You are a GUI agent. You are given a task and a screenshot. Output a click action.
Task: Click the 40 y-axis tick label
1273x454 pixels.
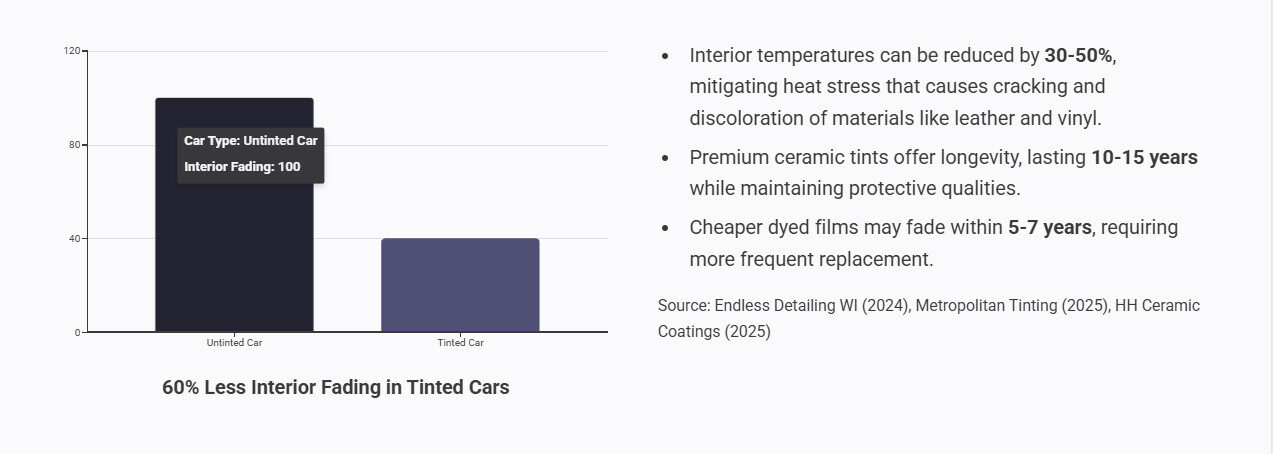click(74, 239)
